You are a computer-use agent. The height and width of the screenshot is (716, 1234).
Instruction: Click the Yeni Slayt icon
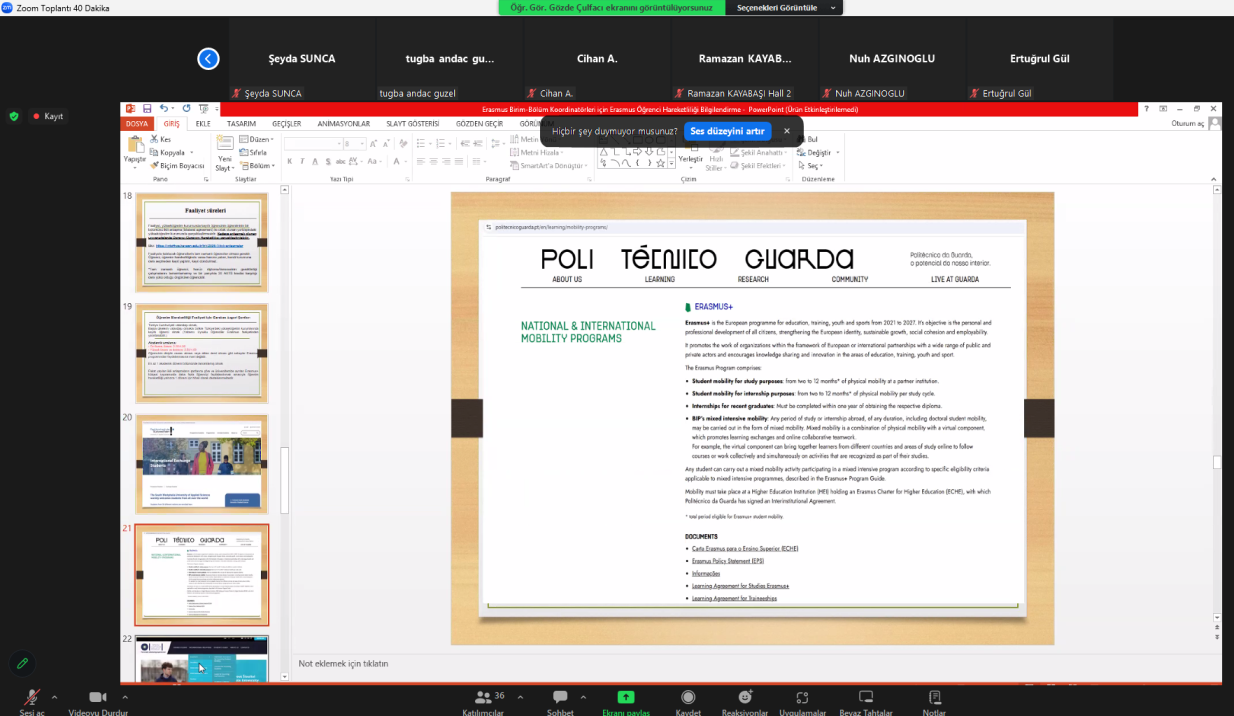[225, 144]
